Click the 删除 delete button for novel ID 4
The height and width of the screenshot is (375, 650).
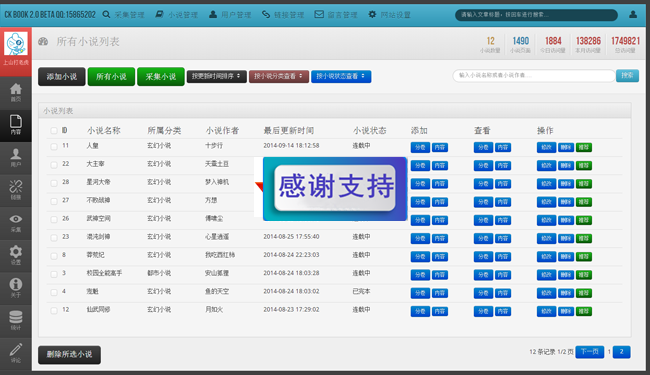pos(565,293)
